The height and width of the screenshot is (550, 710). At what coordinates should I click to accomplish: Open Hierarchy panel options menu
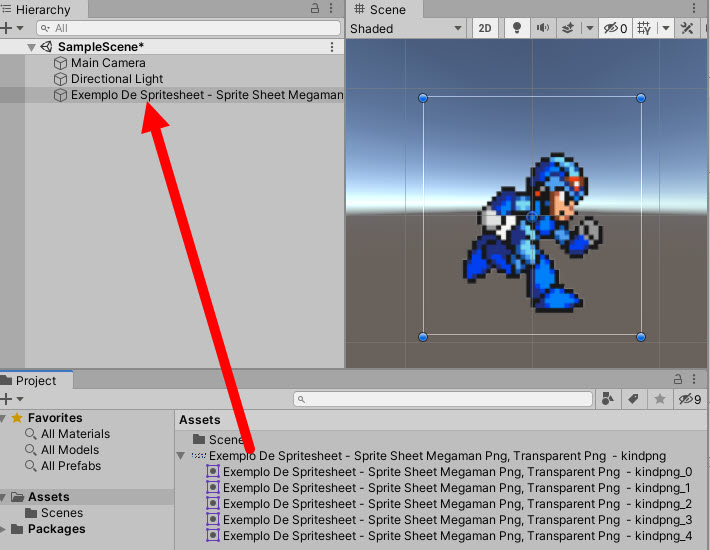coord(331,8)
